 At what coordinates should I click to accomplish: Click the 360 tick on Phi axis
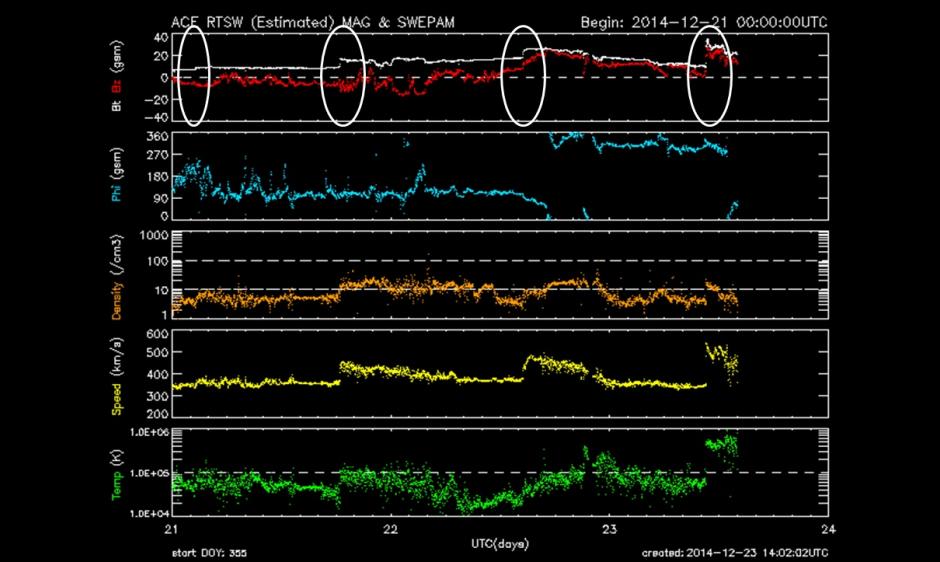coord(155,136)
